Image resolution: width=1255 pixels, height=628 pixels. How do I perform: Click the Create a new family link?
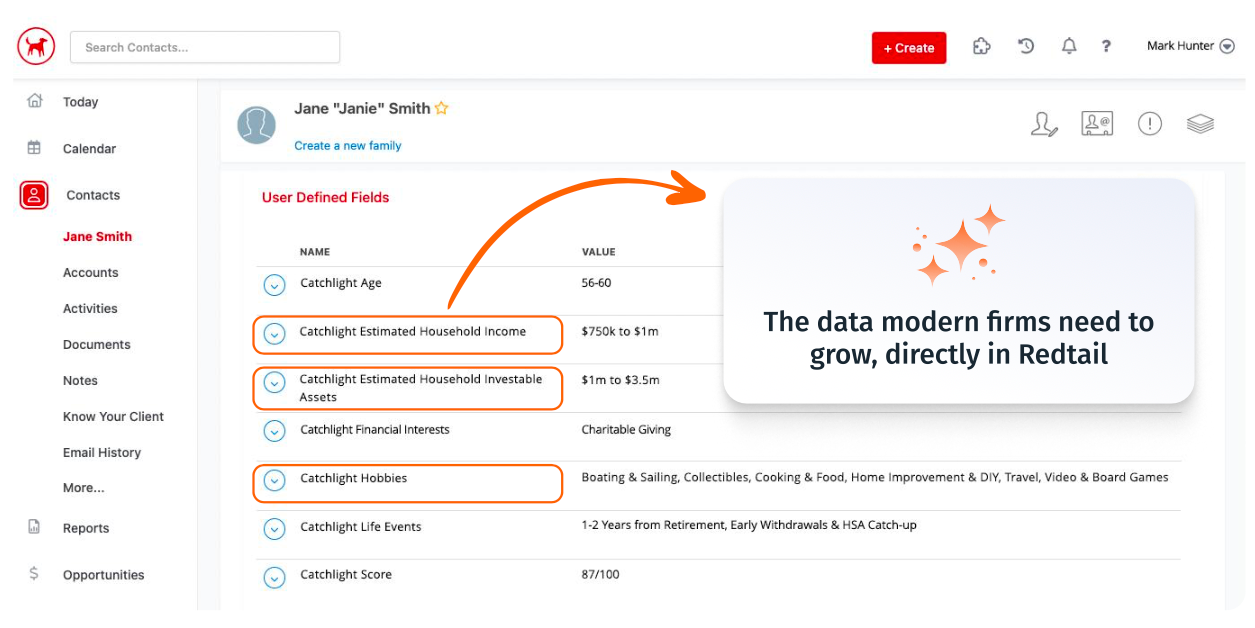[x=347, y=145]
